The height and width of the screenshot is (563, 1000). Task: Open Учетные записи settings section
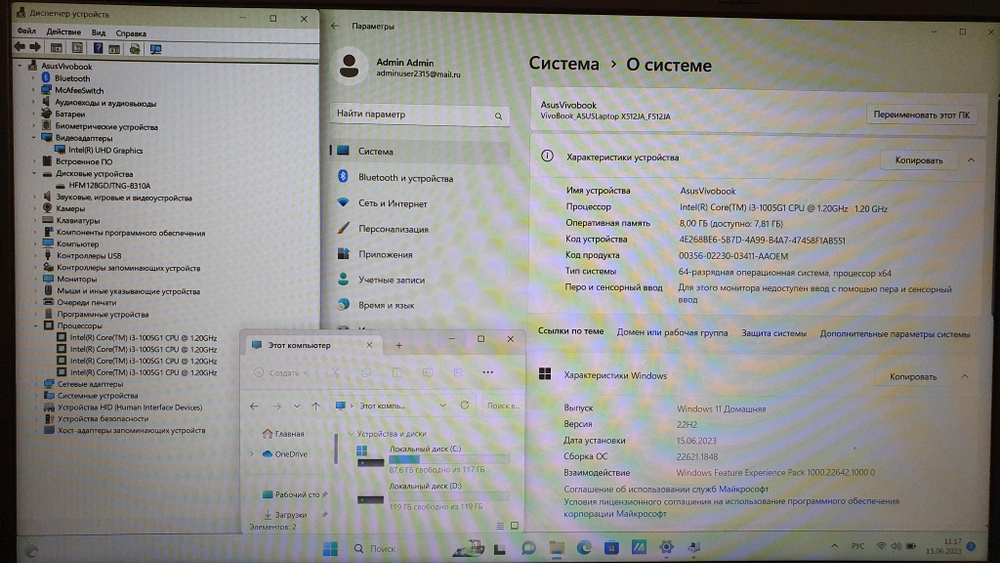pyautogui.click(x=391, y=280)
